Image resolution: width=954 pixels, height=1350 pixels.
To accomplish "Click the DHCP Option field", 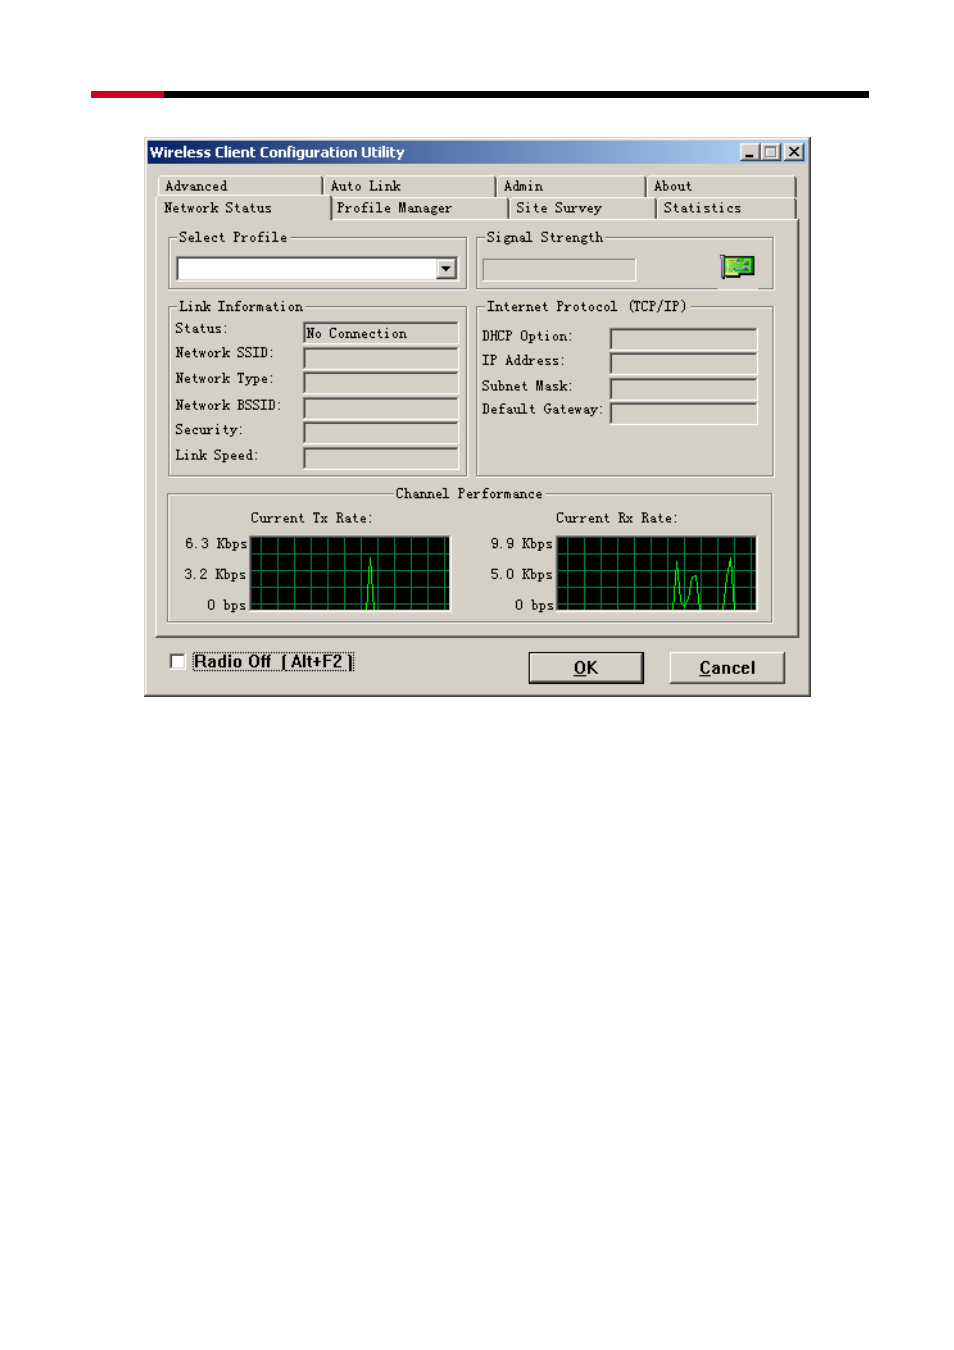I will pos(684,339).
